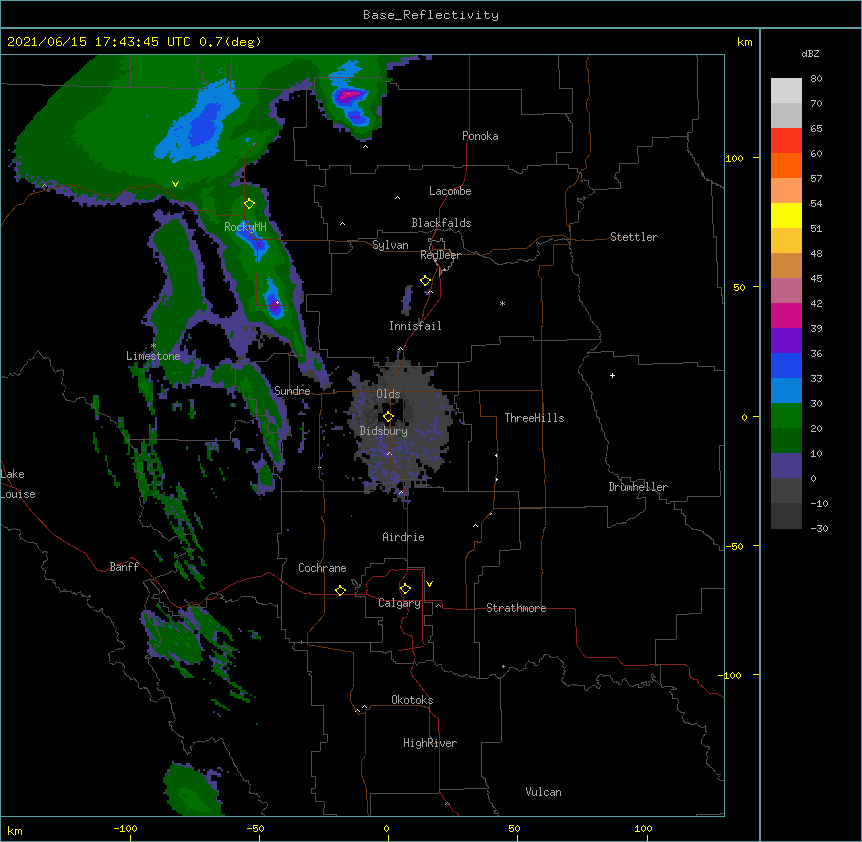Click the Cochrane label
This screenshot has width=862, height=842.
click(x=322, y=568)
